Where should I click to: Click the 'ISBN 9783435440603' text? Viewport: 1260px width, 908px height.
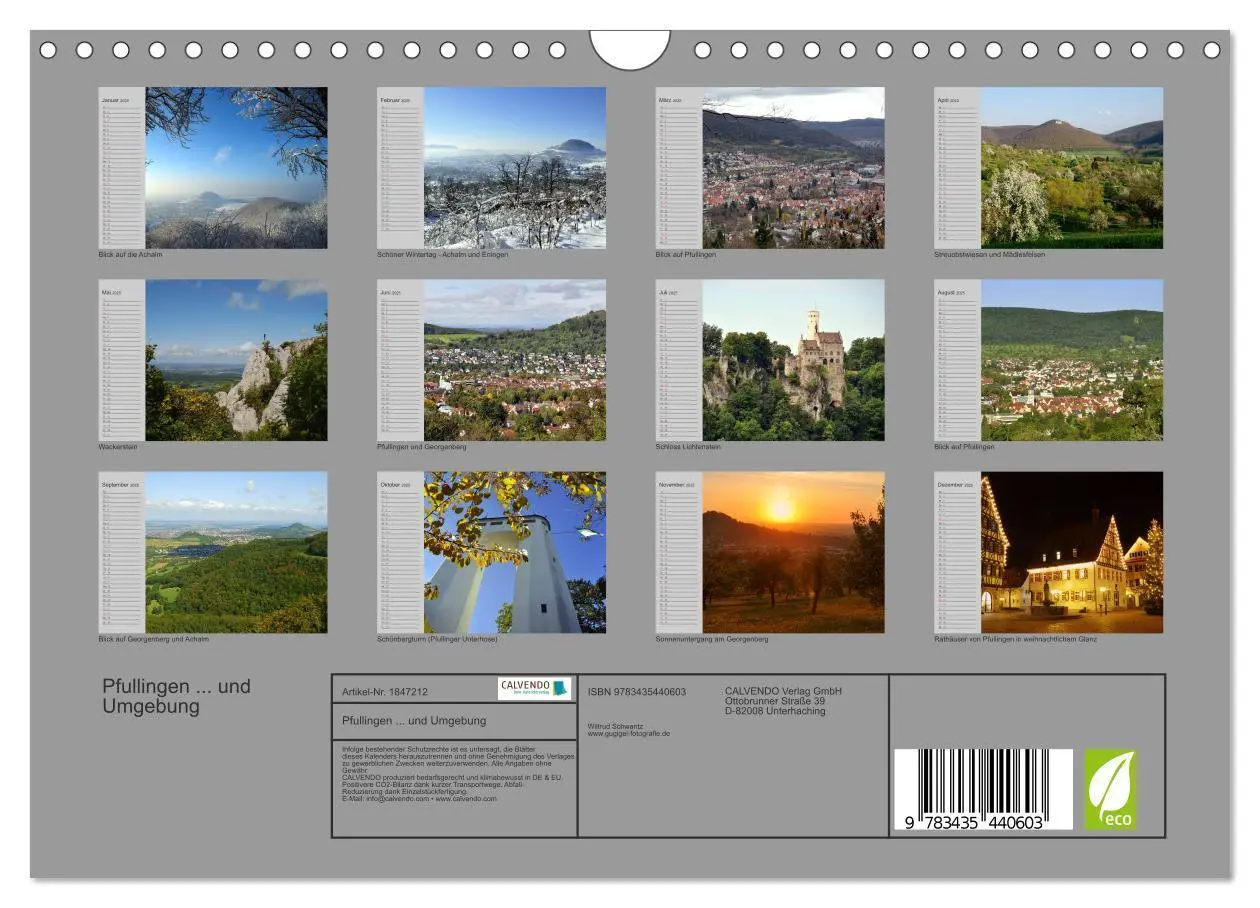(637, 691)
